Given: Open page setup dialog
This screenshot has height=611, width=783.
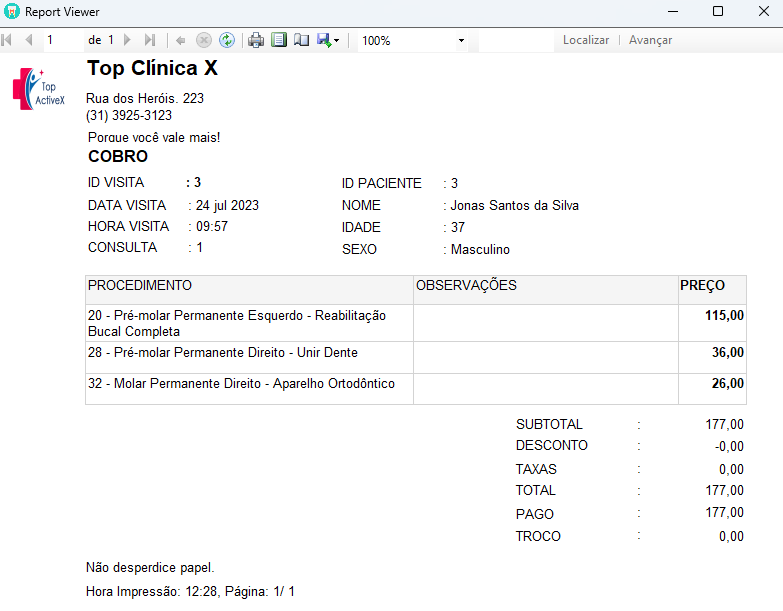Looking at the screenshot, I should (301, 40).
